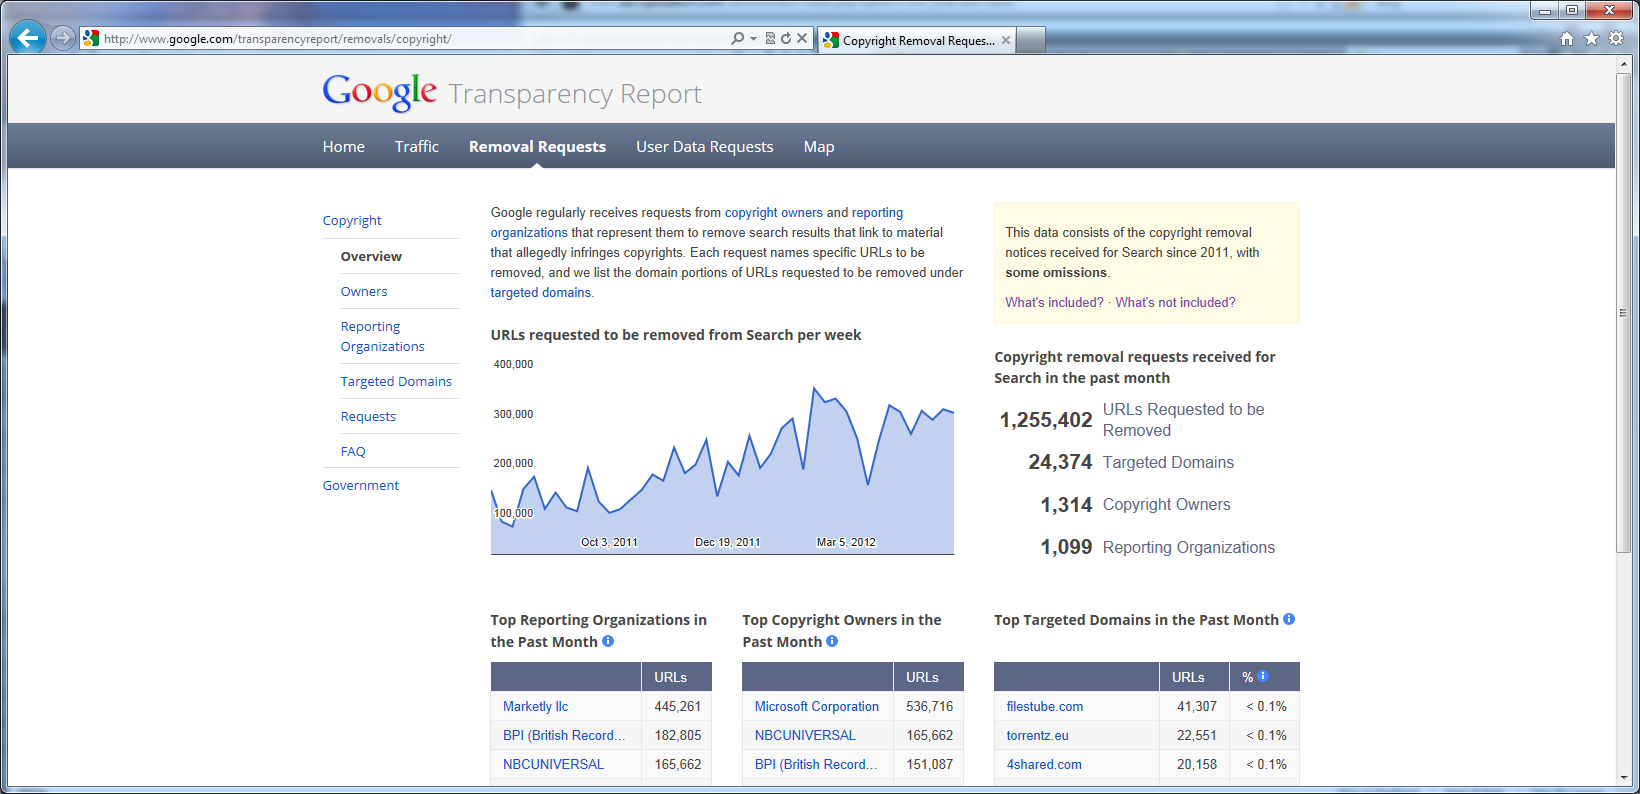Click the info icon beside Top Targeted Domains

click(x=1289, y=619)
